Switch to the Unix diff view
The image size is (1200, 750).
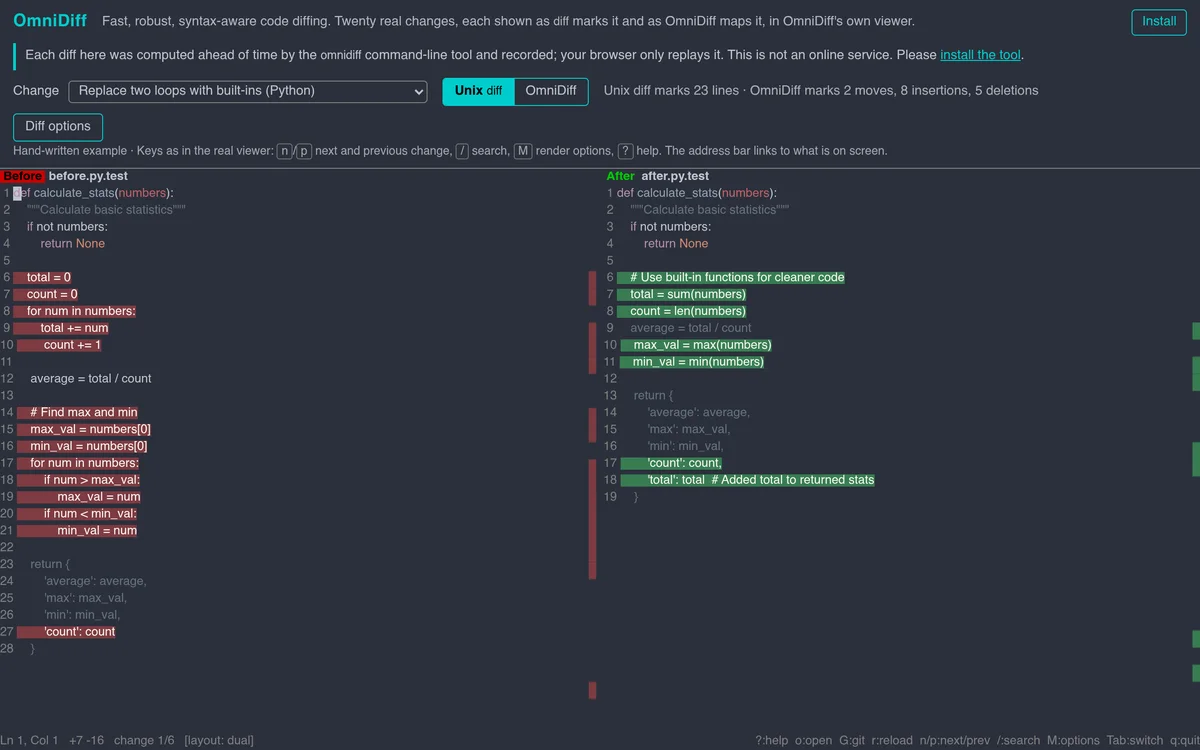(x=479, y=91)
